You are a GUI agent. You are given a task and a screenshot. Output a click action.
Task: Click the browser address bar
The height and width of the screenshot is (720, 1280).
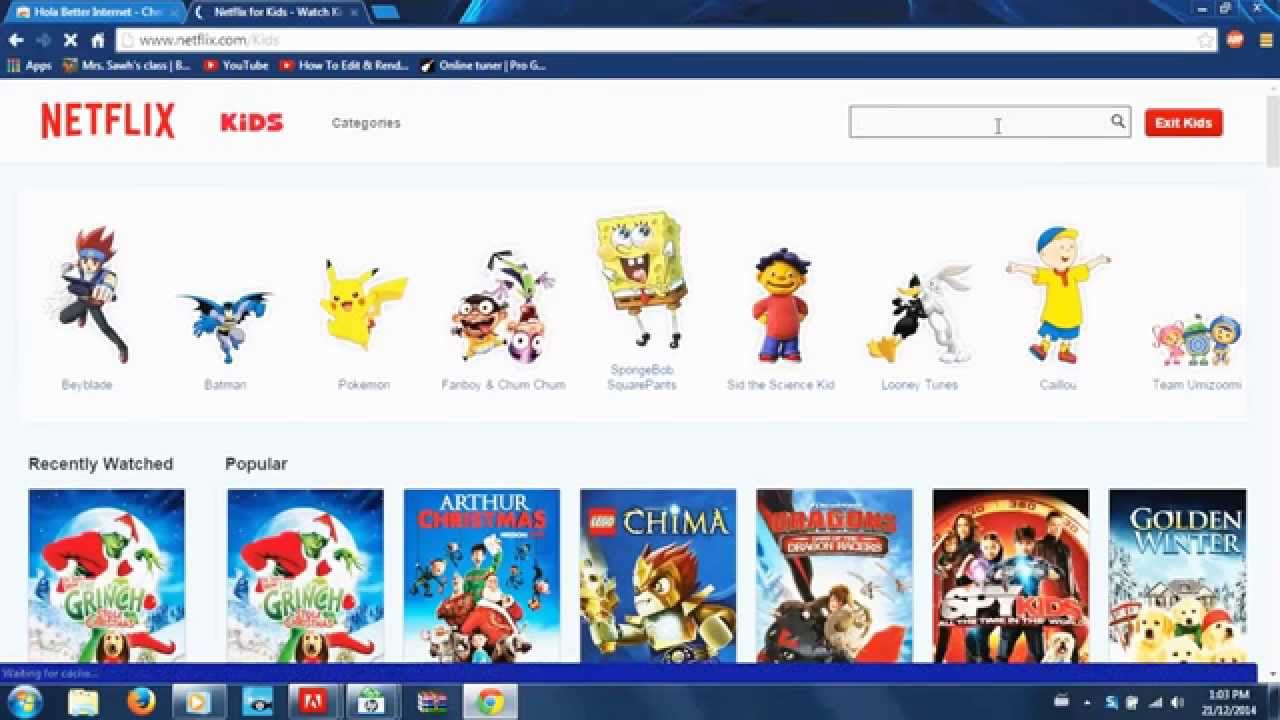[x=665, y=40]
